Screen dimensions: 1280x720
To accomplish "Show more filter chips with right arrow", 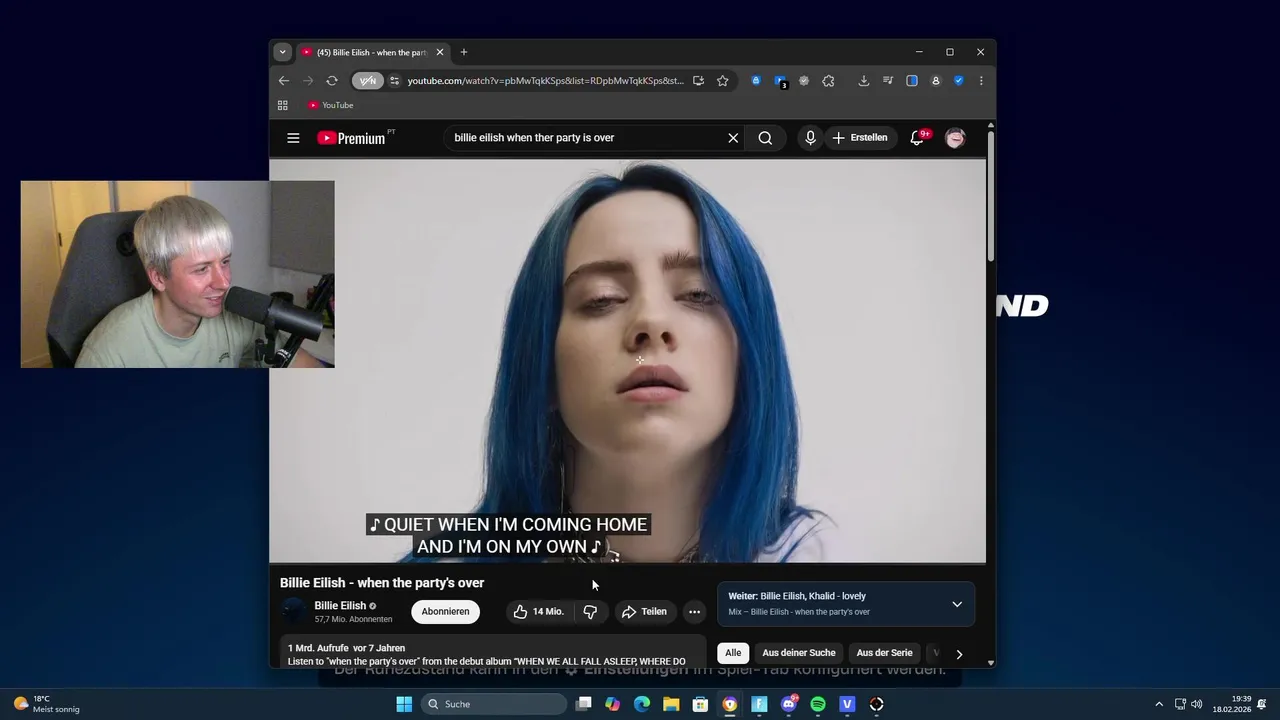I will coord(959,654).
